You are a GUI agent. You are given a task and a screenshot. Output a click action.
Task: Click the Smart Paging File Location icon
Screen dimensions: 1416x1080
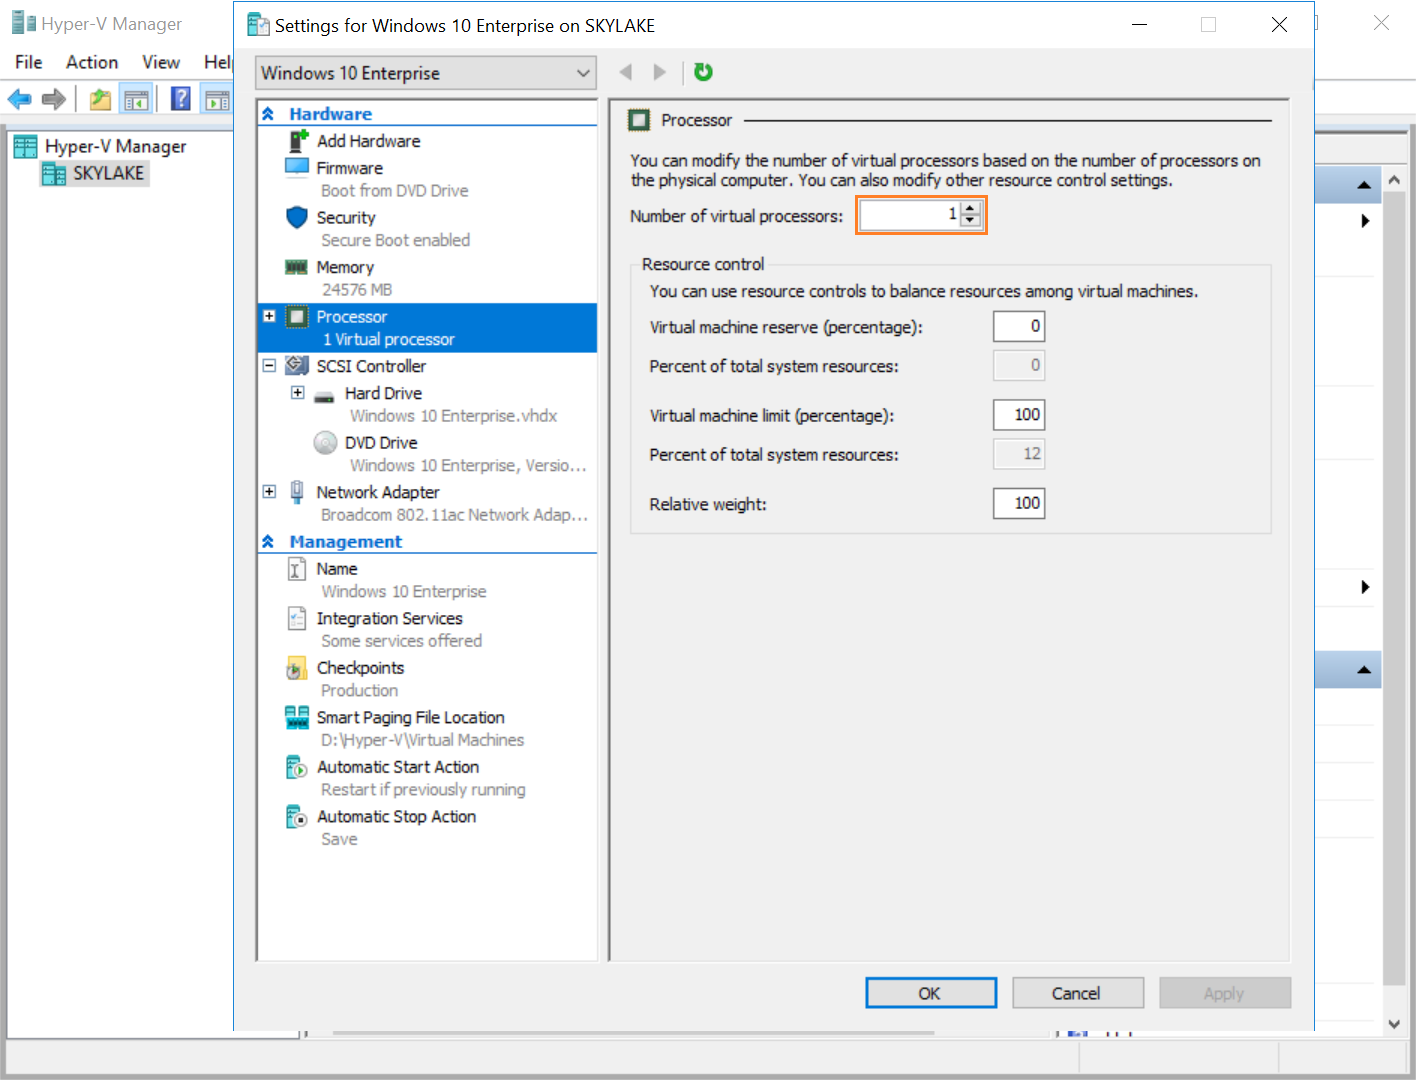[x=297, y=717]
